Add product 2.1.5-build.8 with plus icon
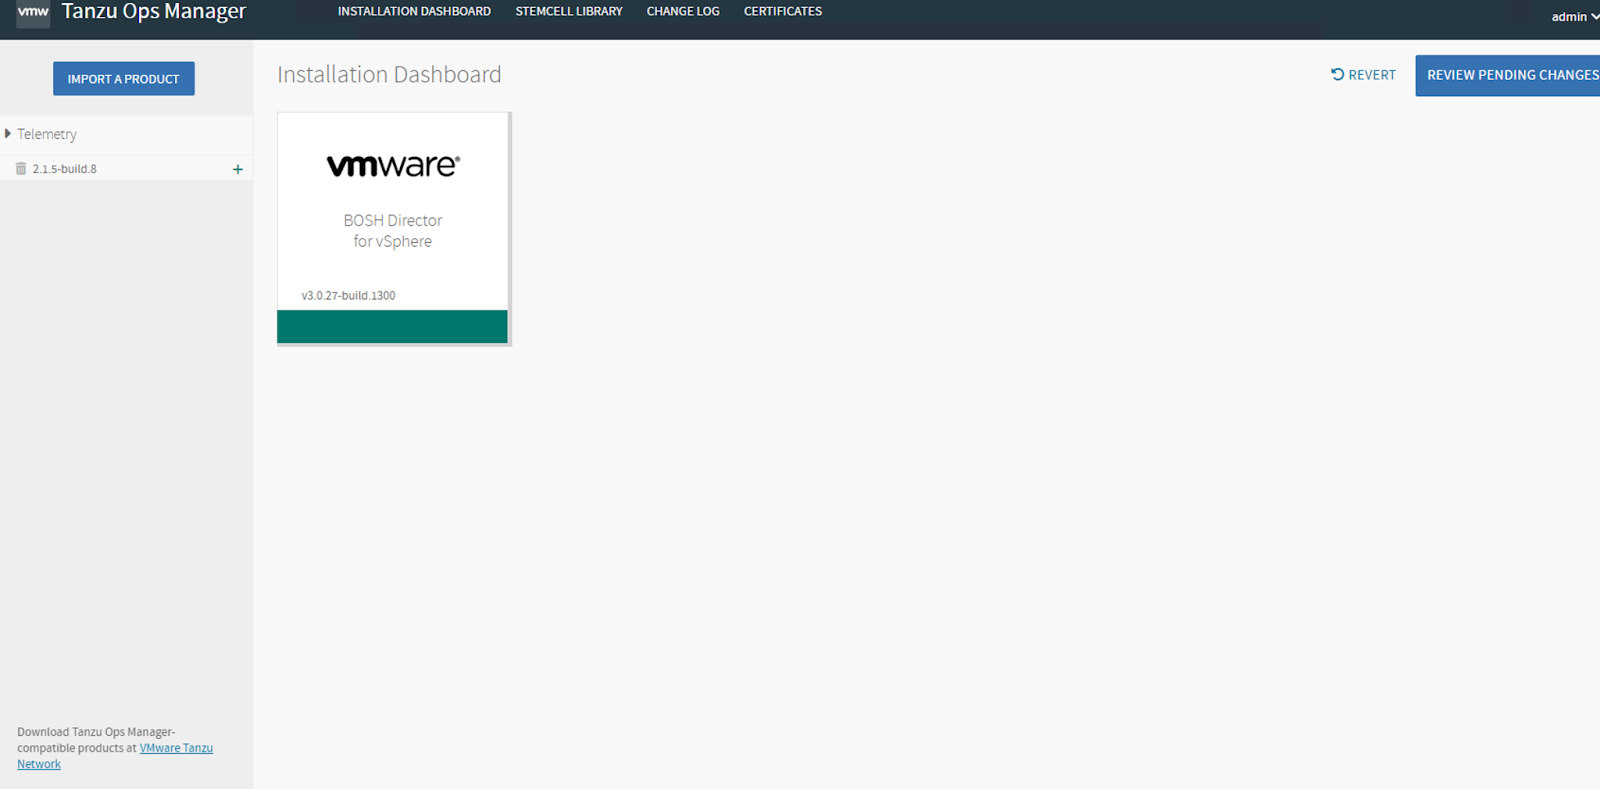The width and height of the screenshot is (1600, 789). coord(238,169)
